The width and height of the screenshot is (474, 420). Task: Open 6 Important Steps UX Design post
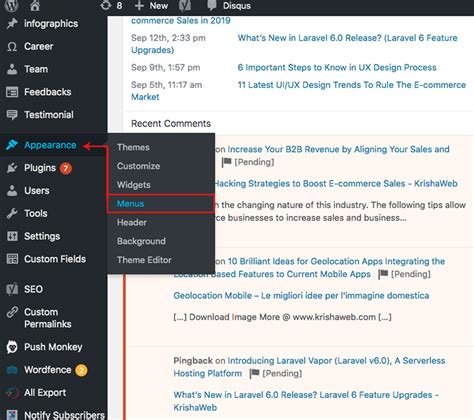pos(337,68)
